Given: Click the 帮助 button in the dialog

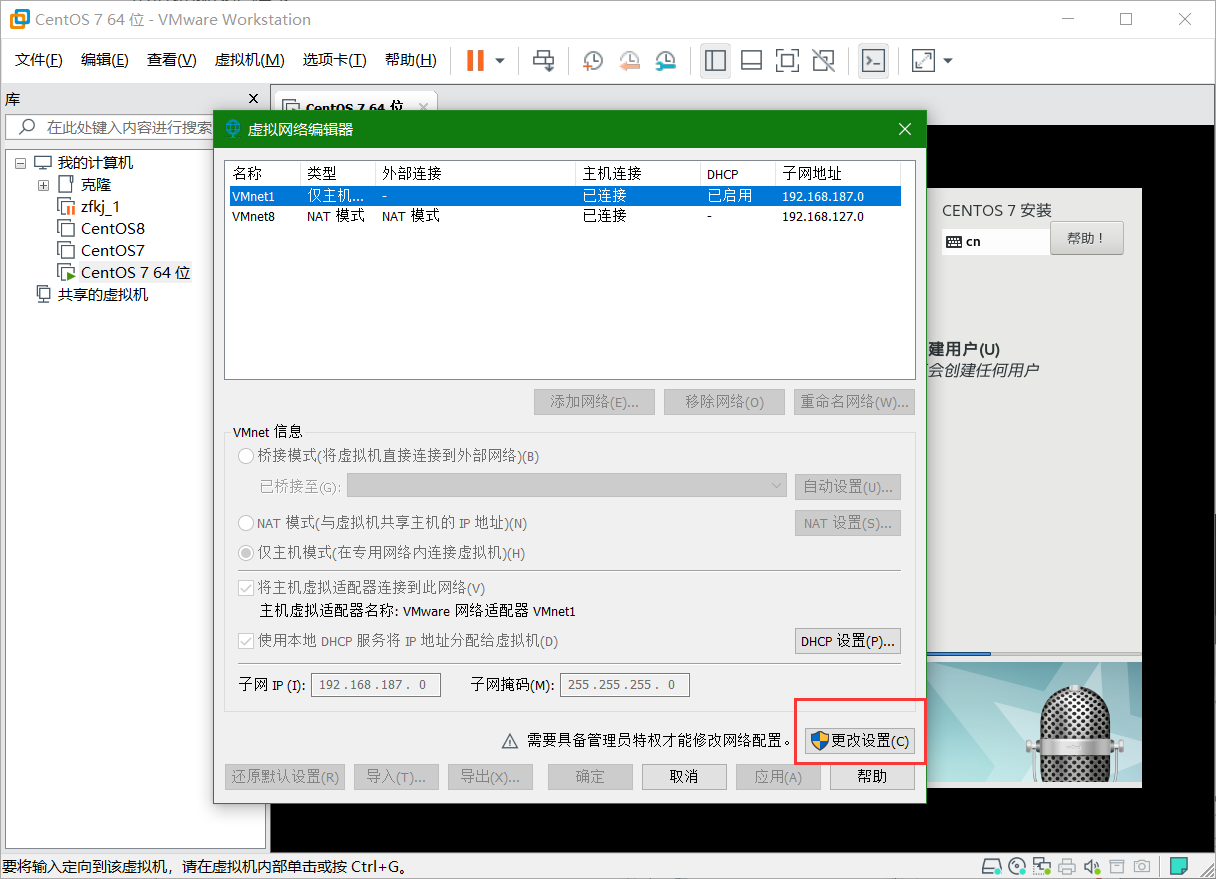Looking at the screenshot, I should pyautogui.click(x=872, y=777).
